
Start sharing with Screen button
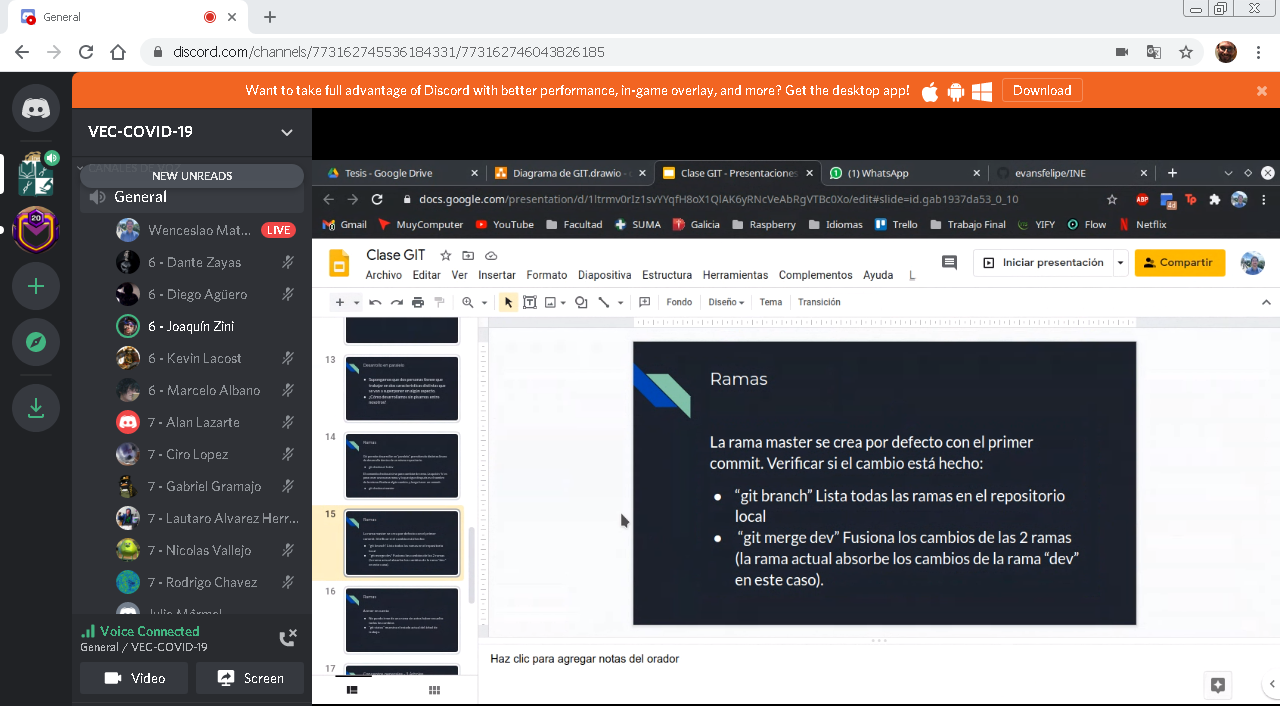[x=250, y=678]
